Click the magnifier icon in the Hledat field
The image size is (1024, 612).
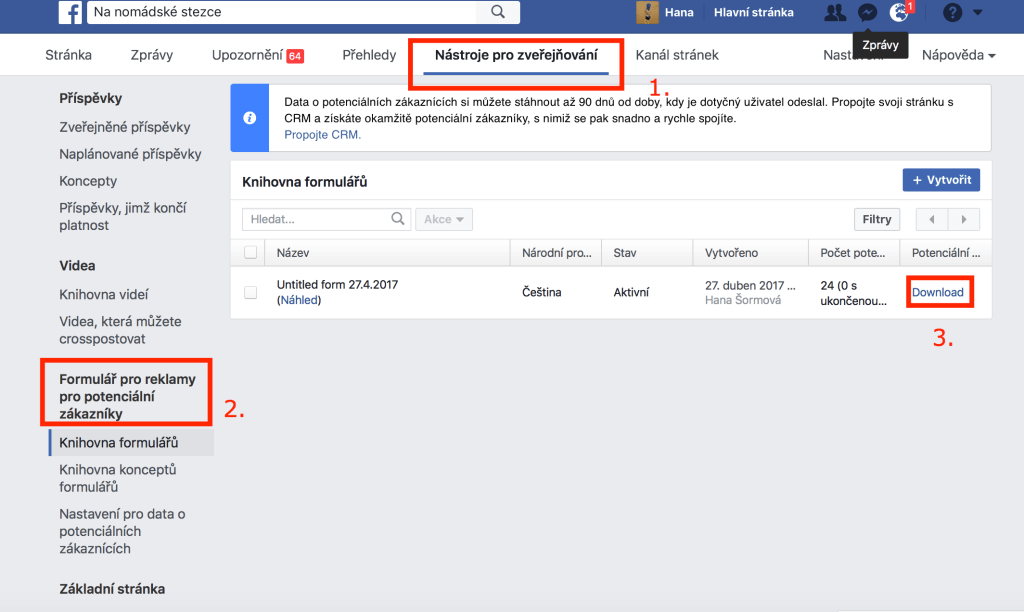tap(398, 218)
